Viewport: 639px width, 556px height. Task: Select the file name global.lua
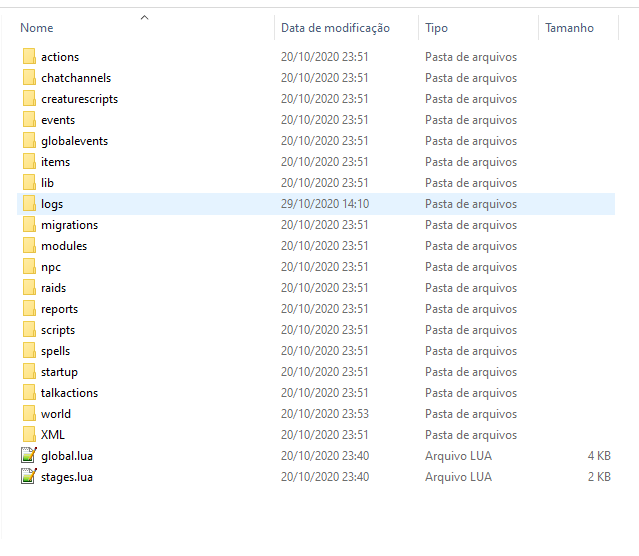pyautogui.click(x=67, y=456)
